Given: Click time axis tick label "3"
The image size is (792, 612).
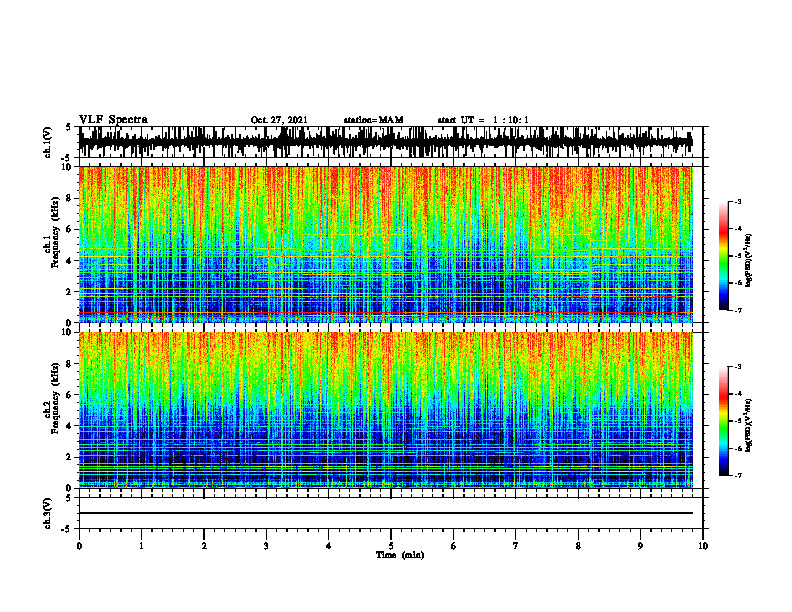Looking at the screenshot, I should click(x=266, y=546).
